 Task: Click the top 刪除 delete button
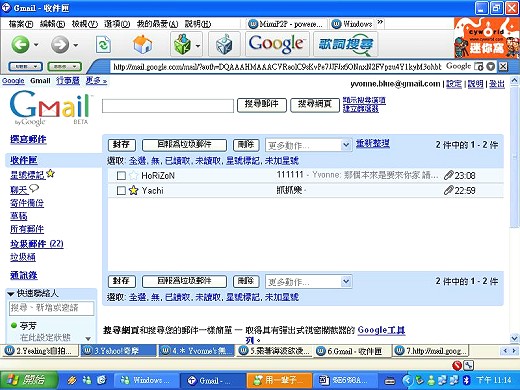point(246,145)
